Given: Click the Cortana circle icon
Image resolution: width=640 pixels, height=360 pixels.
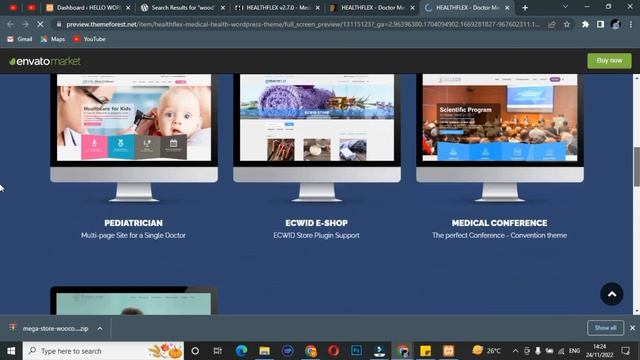Looking at the screenshot, I should (x=195, y=351).
